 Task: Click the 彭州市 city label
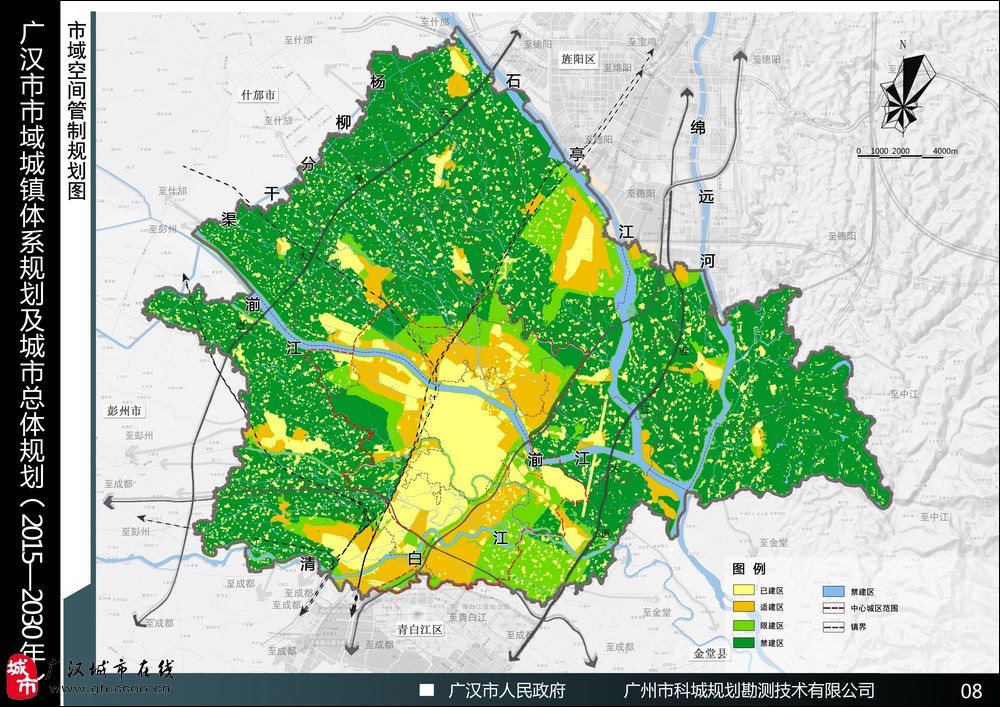(126, 410)
